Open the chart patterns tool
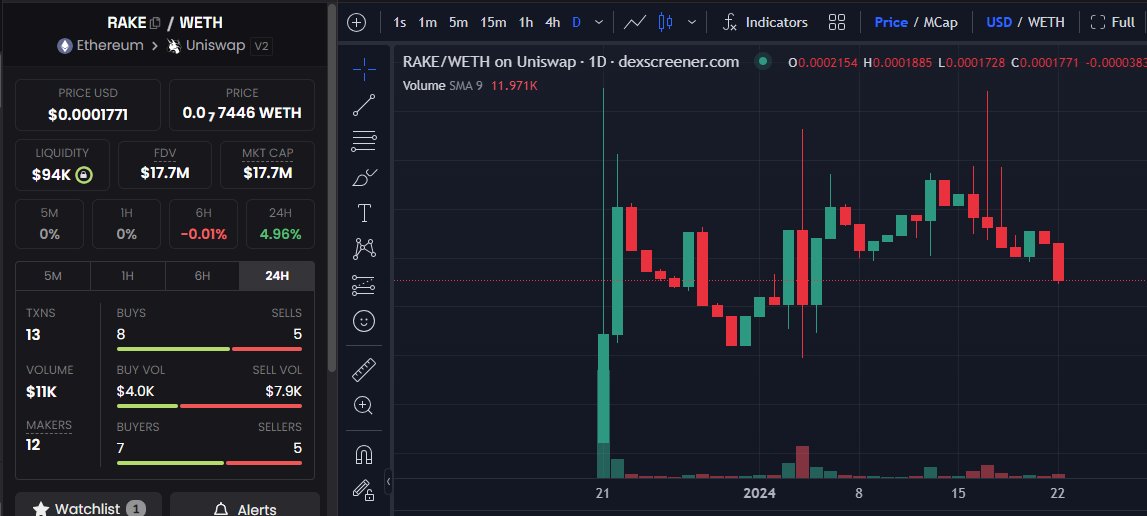1147x516 pixels. click(364, 249)
